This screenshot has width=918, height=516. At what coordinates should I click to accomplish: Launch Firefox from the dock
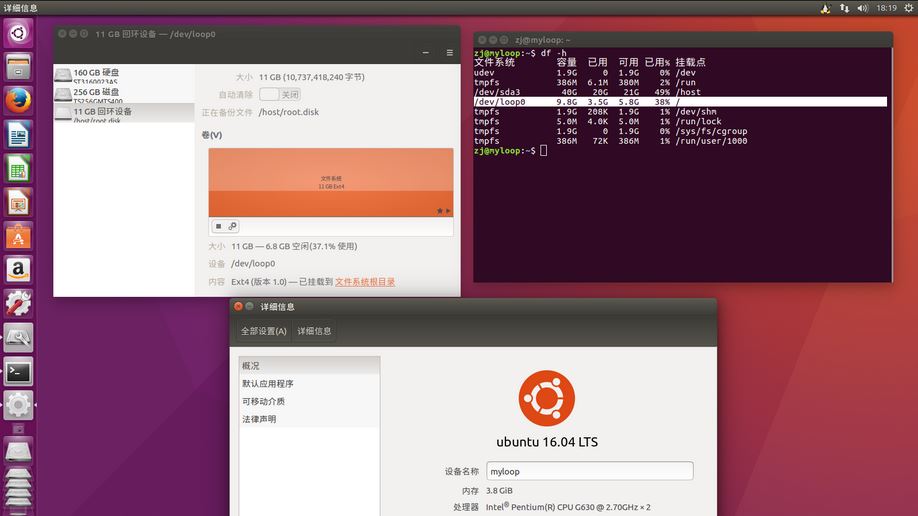pyautogui.click(x=18, y=100)
